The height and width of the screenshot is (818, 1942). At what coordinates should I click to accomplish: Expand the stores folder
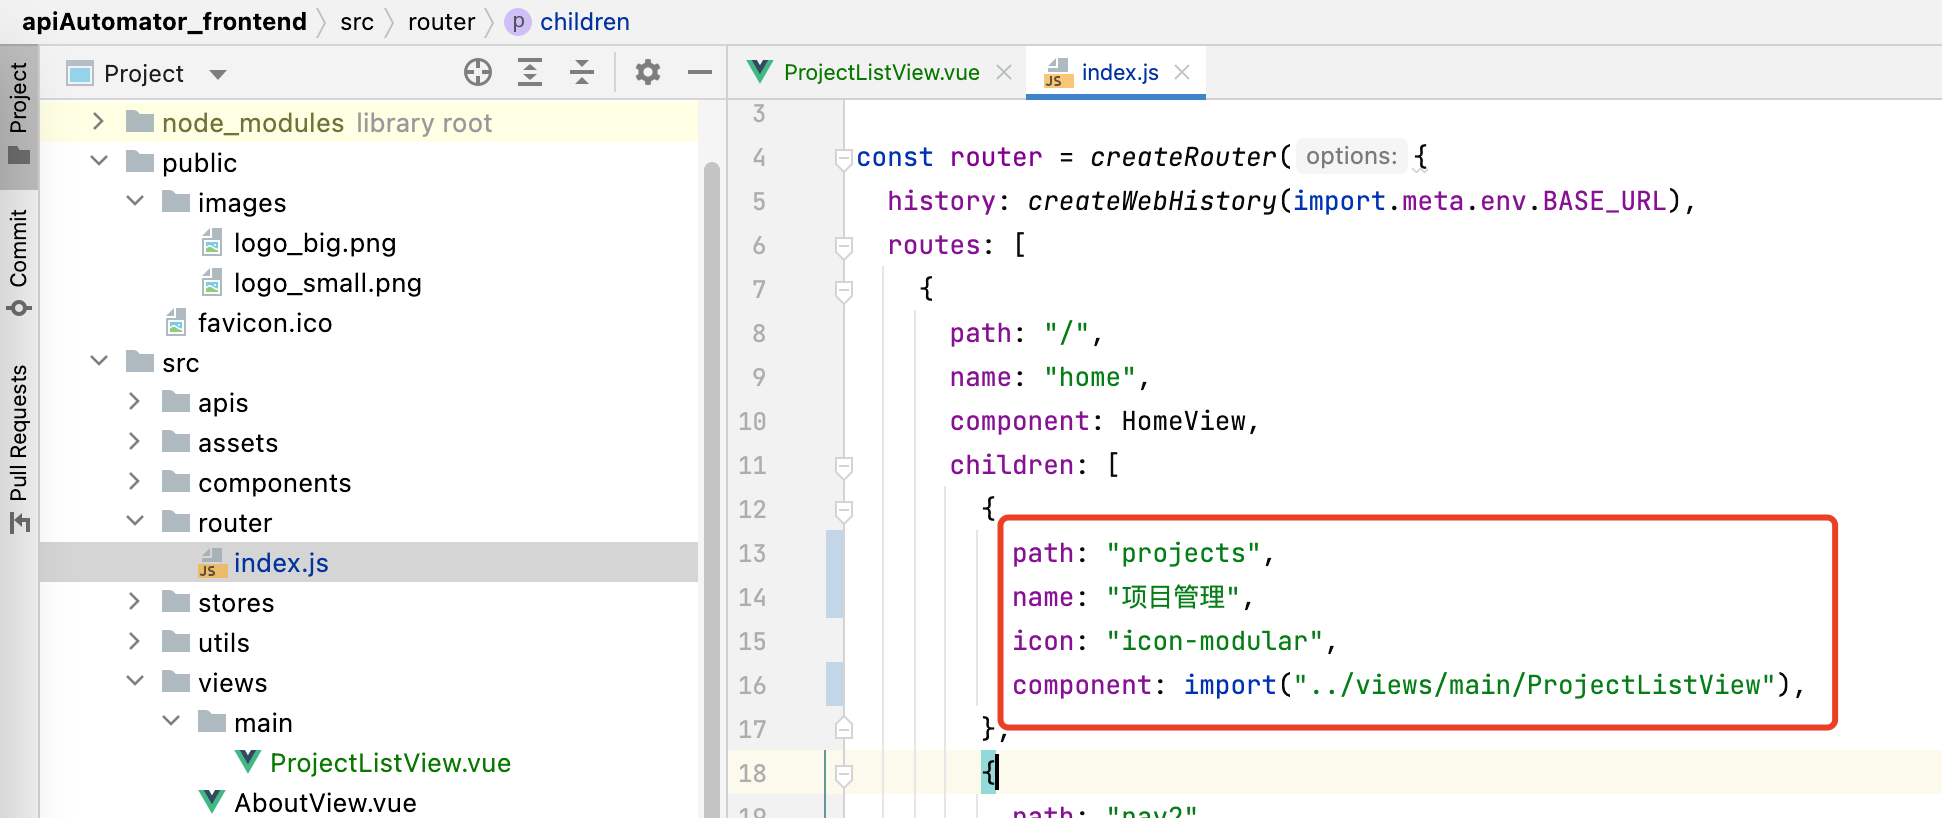click(x=134, y=602)
